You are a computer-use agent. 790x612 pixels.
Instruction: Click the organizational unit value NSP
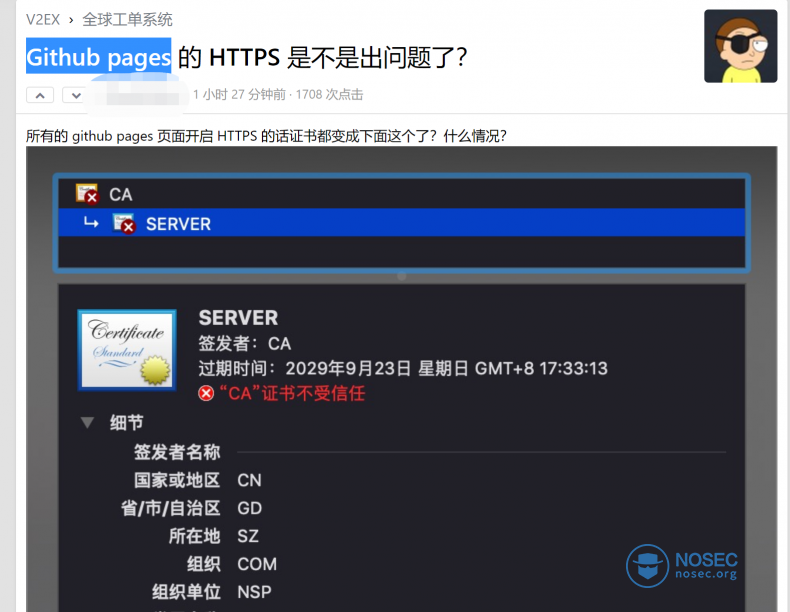pyautogui.click(x=254, y=592)
